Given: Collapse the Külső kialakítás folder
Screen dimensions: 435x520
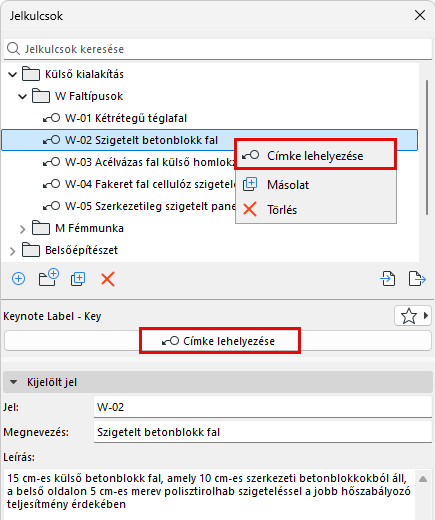Looking at the screenshot, I should click(12, 74).
